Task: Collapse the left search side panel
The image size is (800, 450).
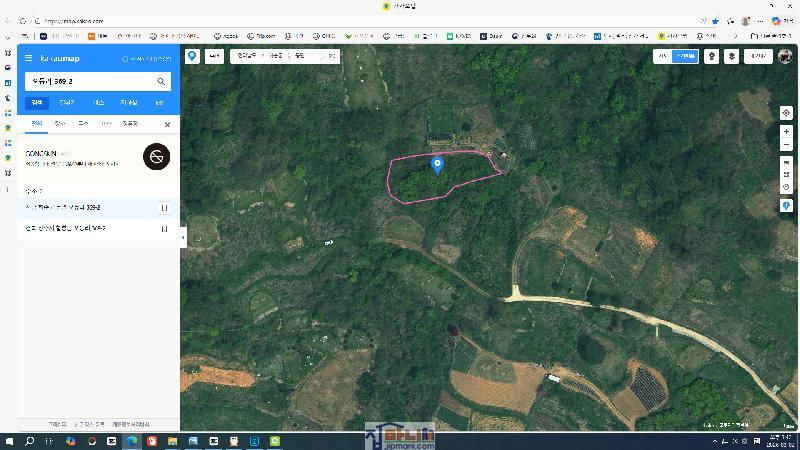Action: point(183,237)
